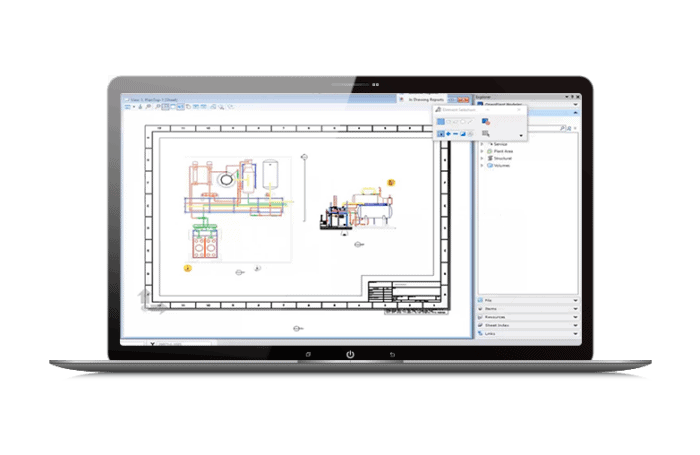Viewport: 700px width, 455px height.
Task: Expand the Plant Area tree node
Action: point(482,151)
